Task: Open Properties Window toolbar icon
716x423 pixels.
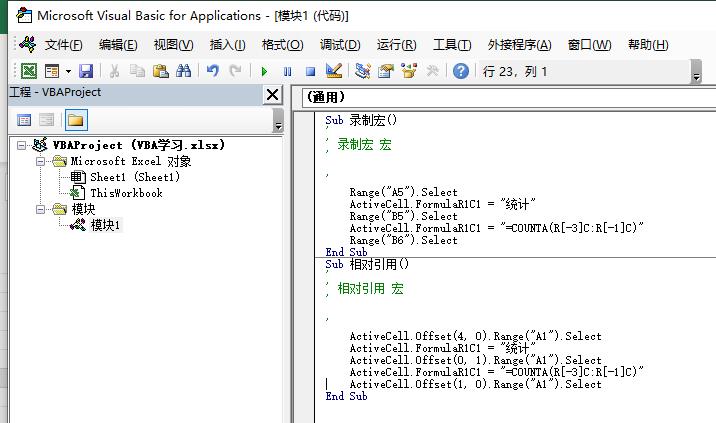Action: point(386,71)
